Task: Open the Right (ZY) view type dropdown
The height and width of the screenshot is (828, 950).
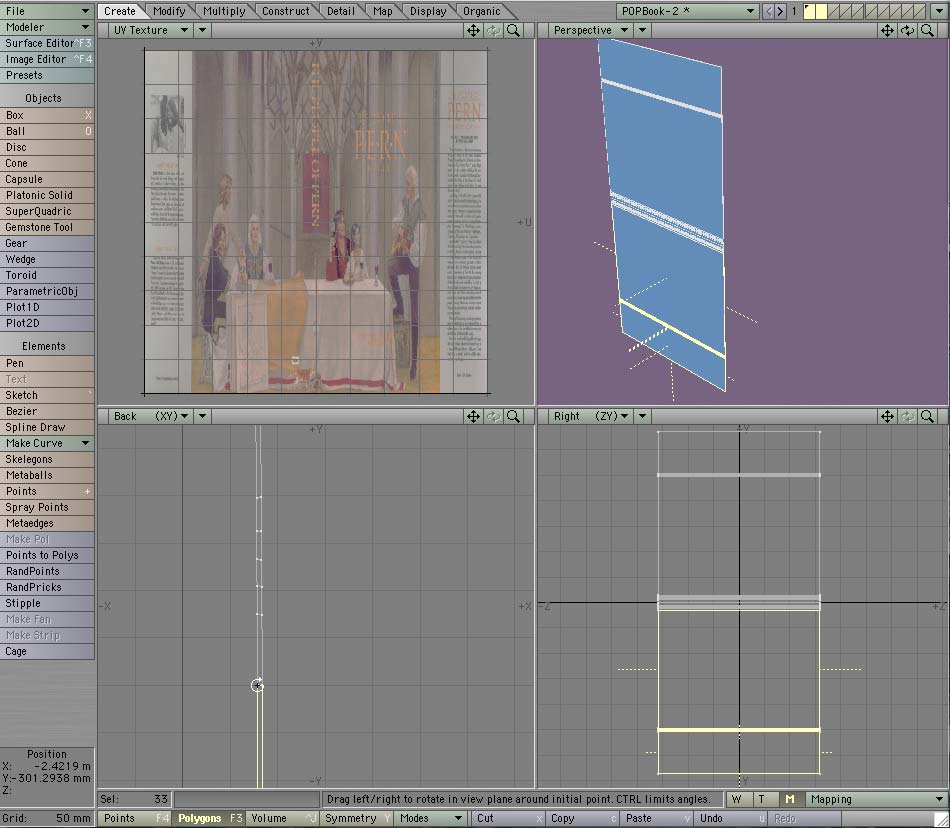Action: point(591,416)
